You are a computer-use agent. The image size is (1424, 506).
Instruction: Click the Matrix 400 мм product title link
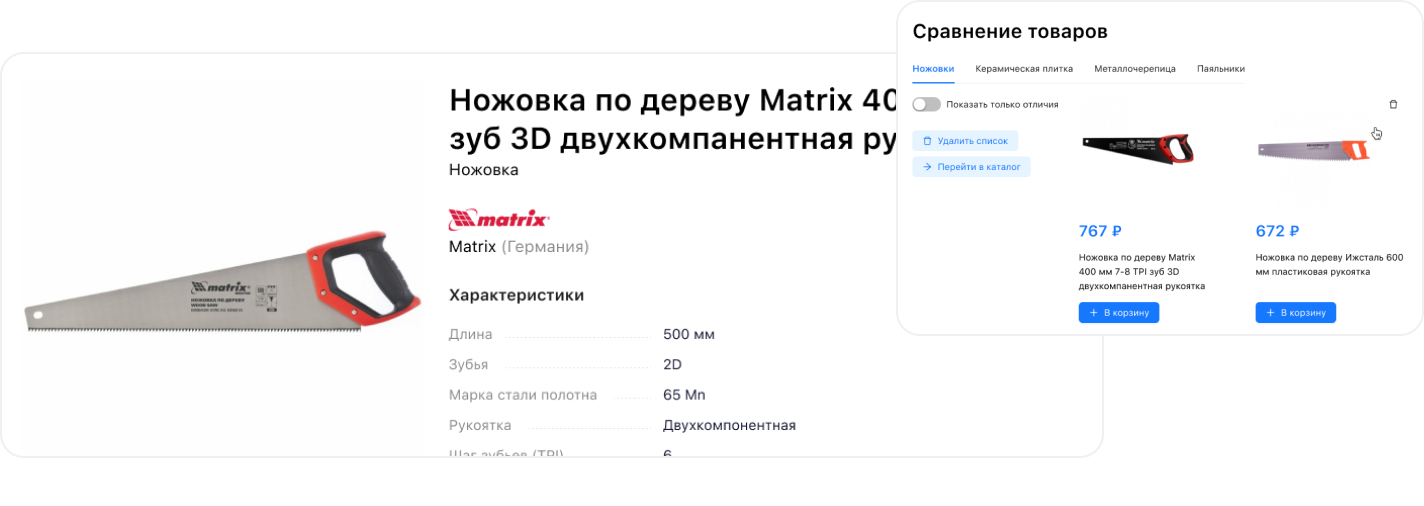click(1141, 271)
